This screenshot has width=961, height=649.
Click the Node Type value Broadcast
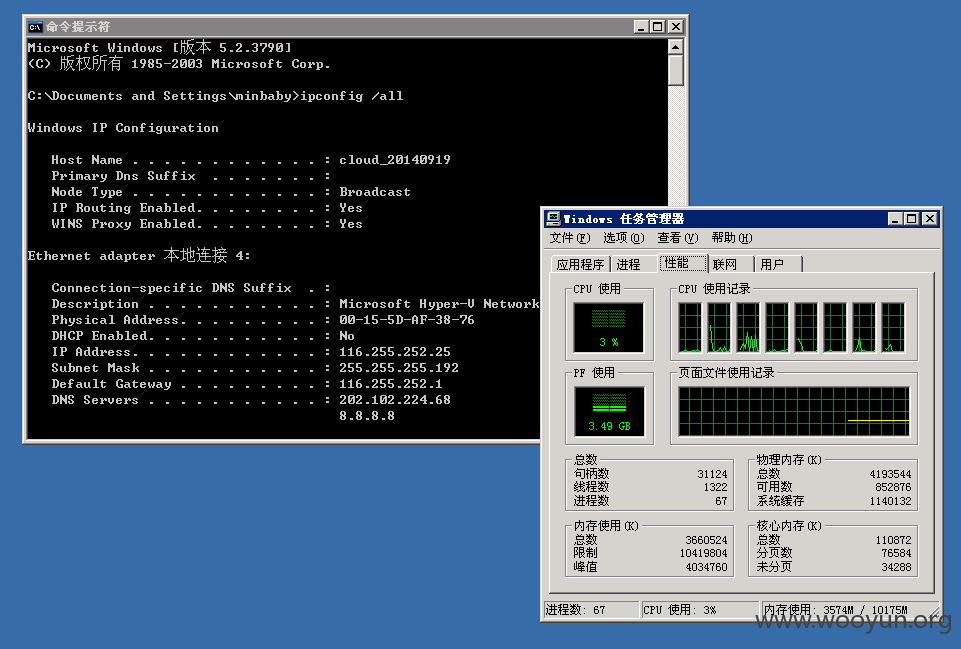pyautogui.click(x=375, y=192)
